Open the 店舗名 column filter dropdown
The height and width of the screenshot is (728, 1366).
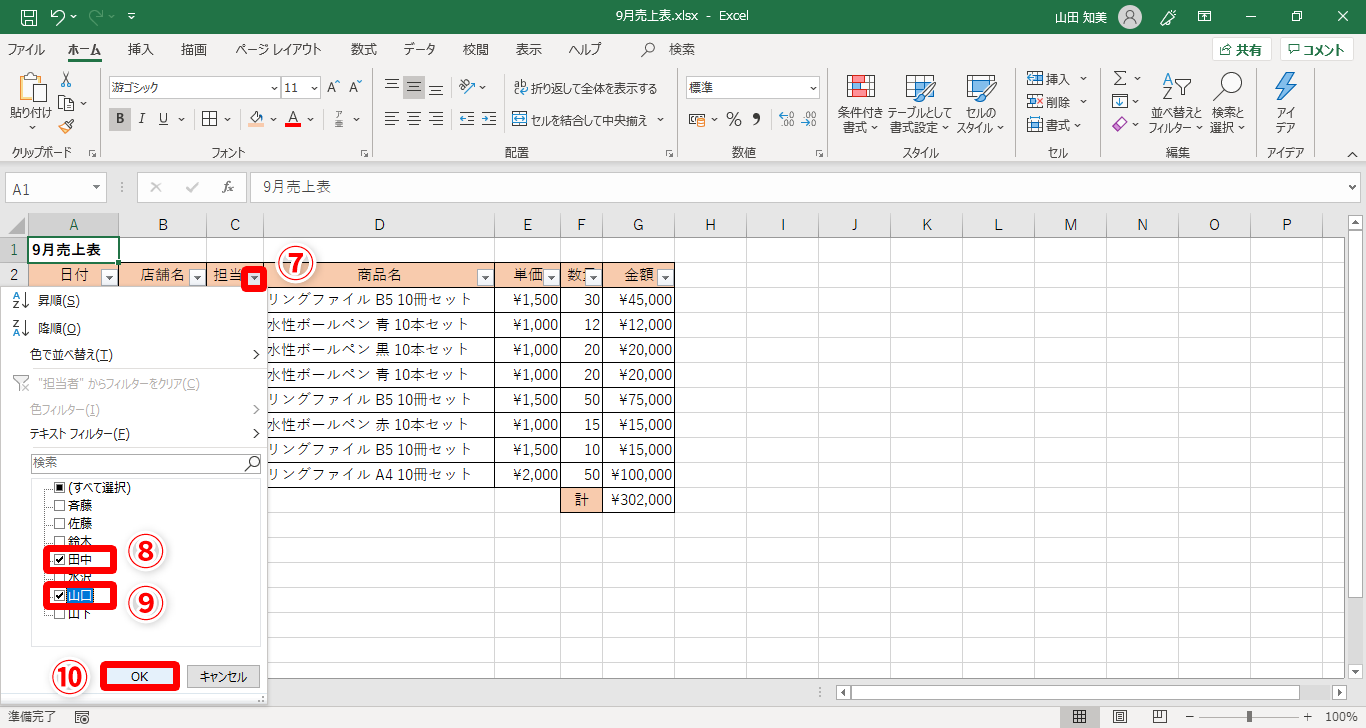[197, 279]
